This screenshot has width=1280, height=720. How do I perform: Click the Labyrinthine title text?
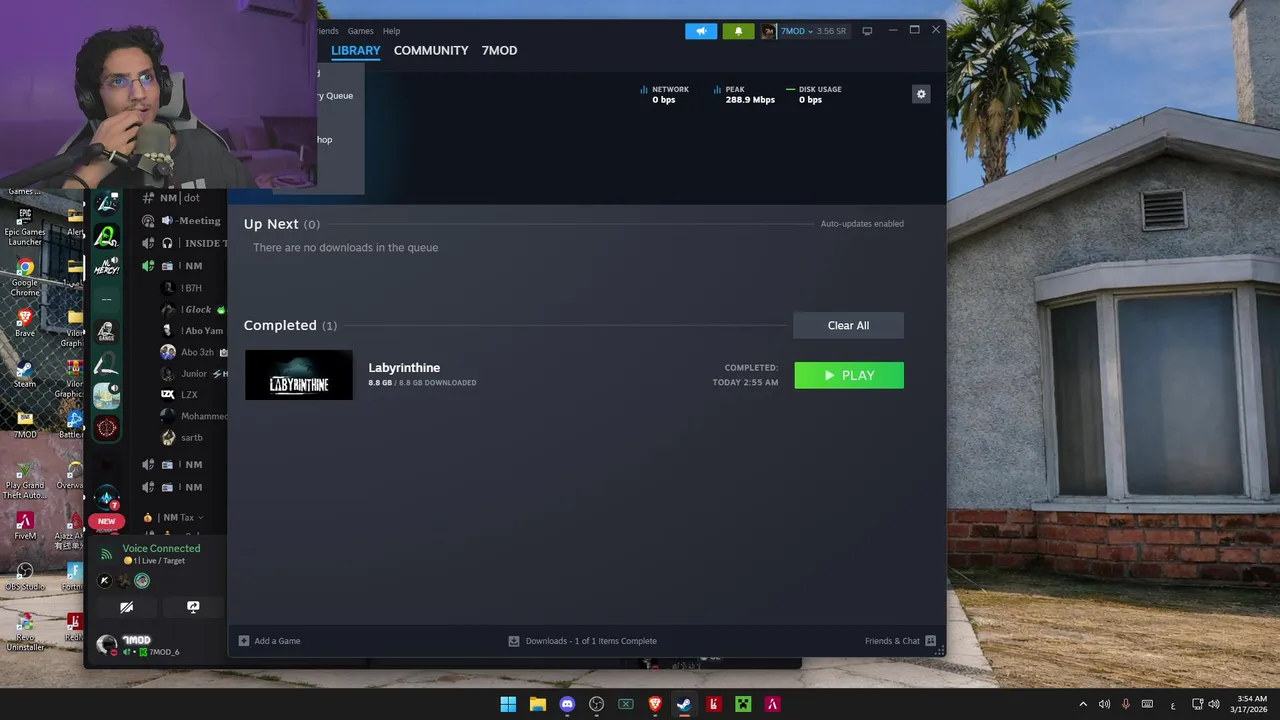click(x=404, y=368)
